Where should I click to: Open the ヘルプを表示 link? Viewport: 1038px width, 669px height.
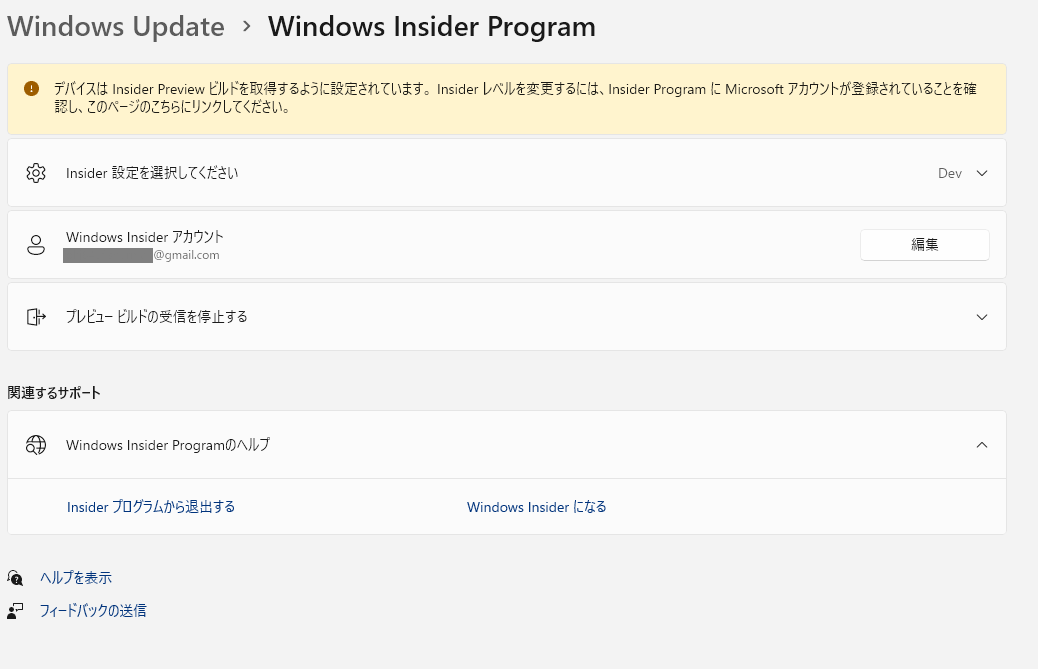(75, 578)
